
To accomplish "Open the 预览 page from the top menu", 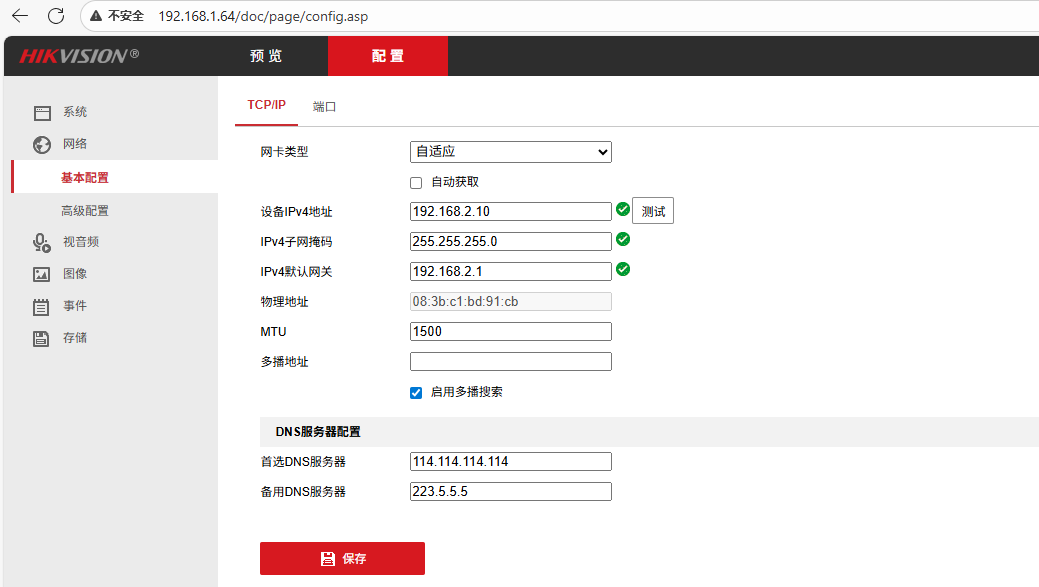I will (268, 55).
